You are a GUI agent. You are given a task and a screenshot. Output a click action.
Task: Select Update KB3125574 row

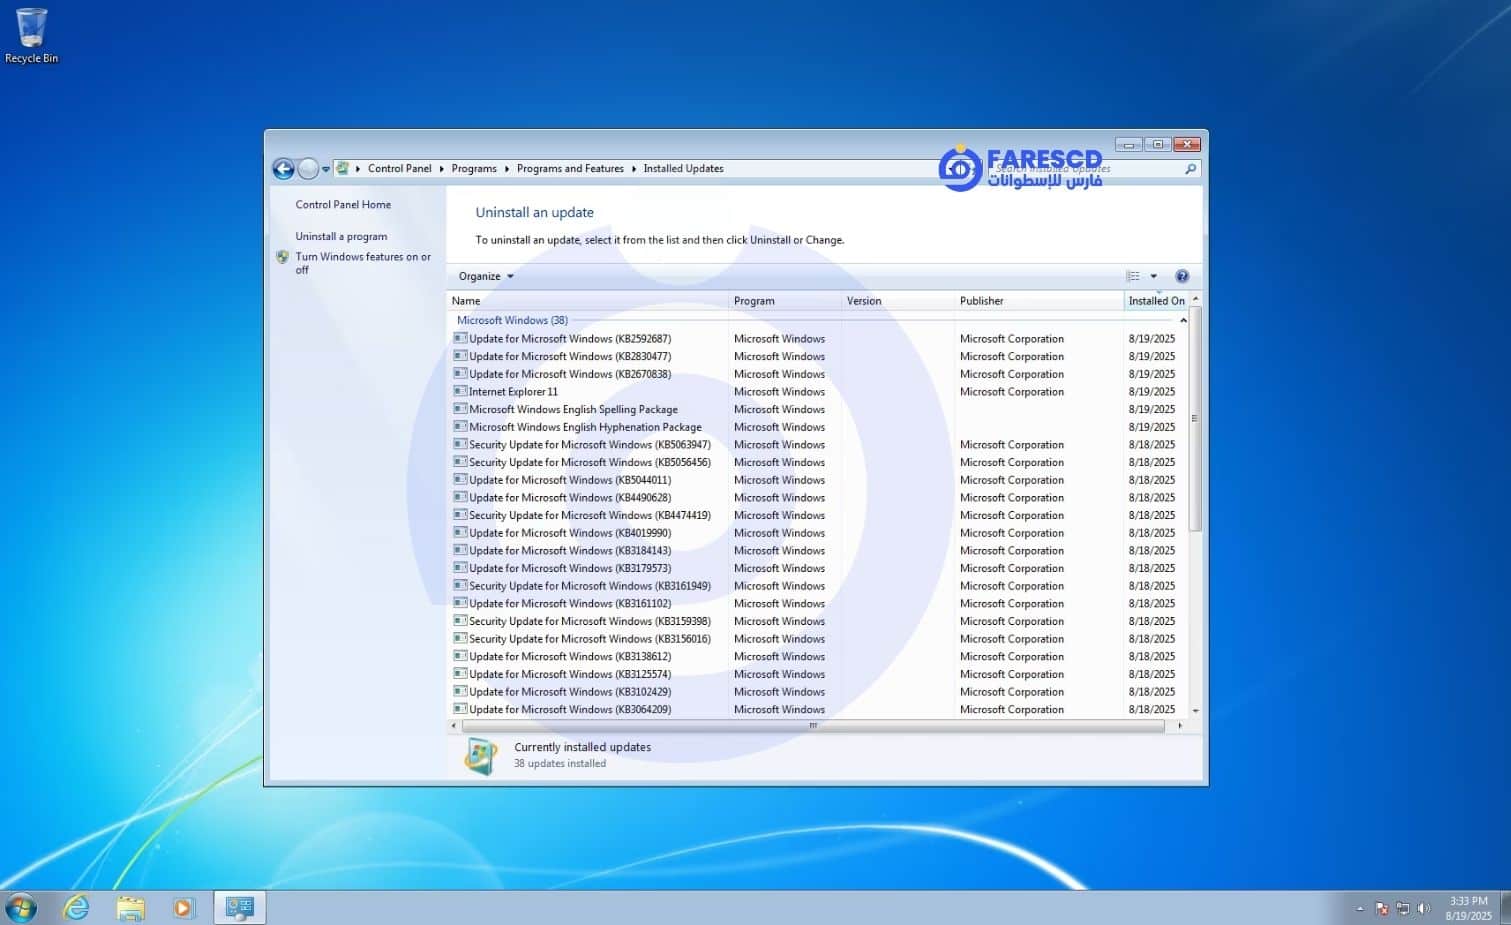(x=817, y=674)
